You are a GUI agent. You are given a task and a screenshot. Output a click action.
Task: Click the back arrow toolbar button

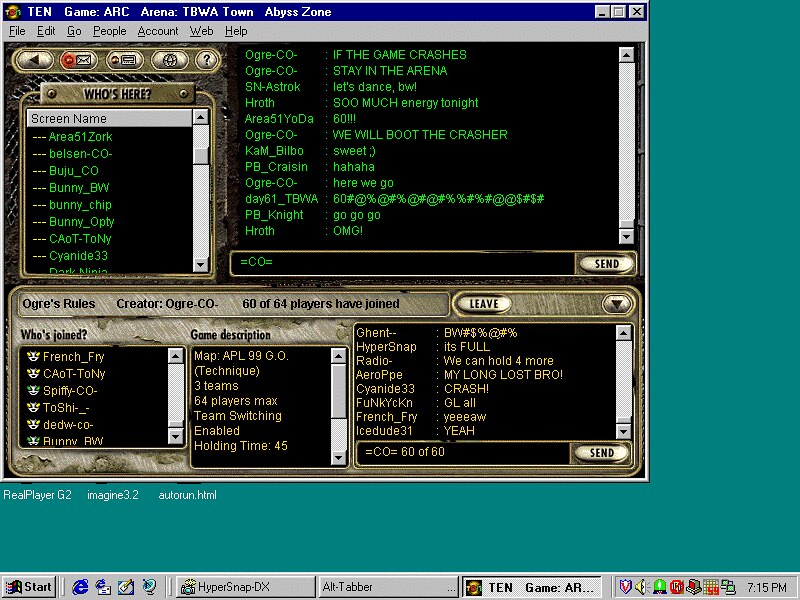coord(35,60)
